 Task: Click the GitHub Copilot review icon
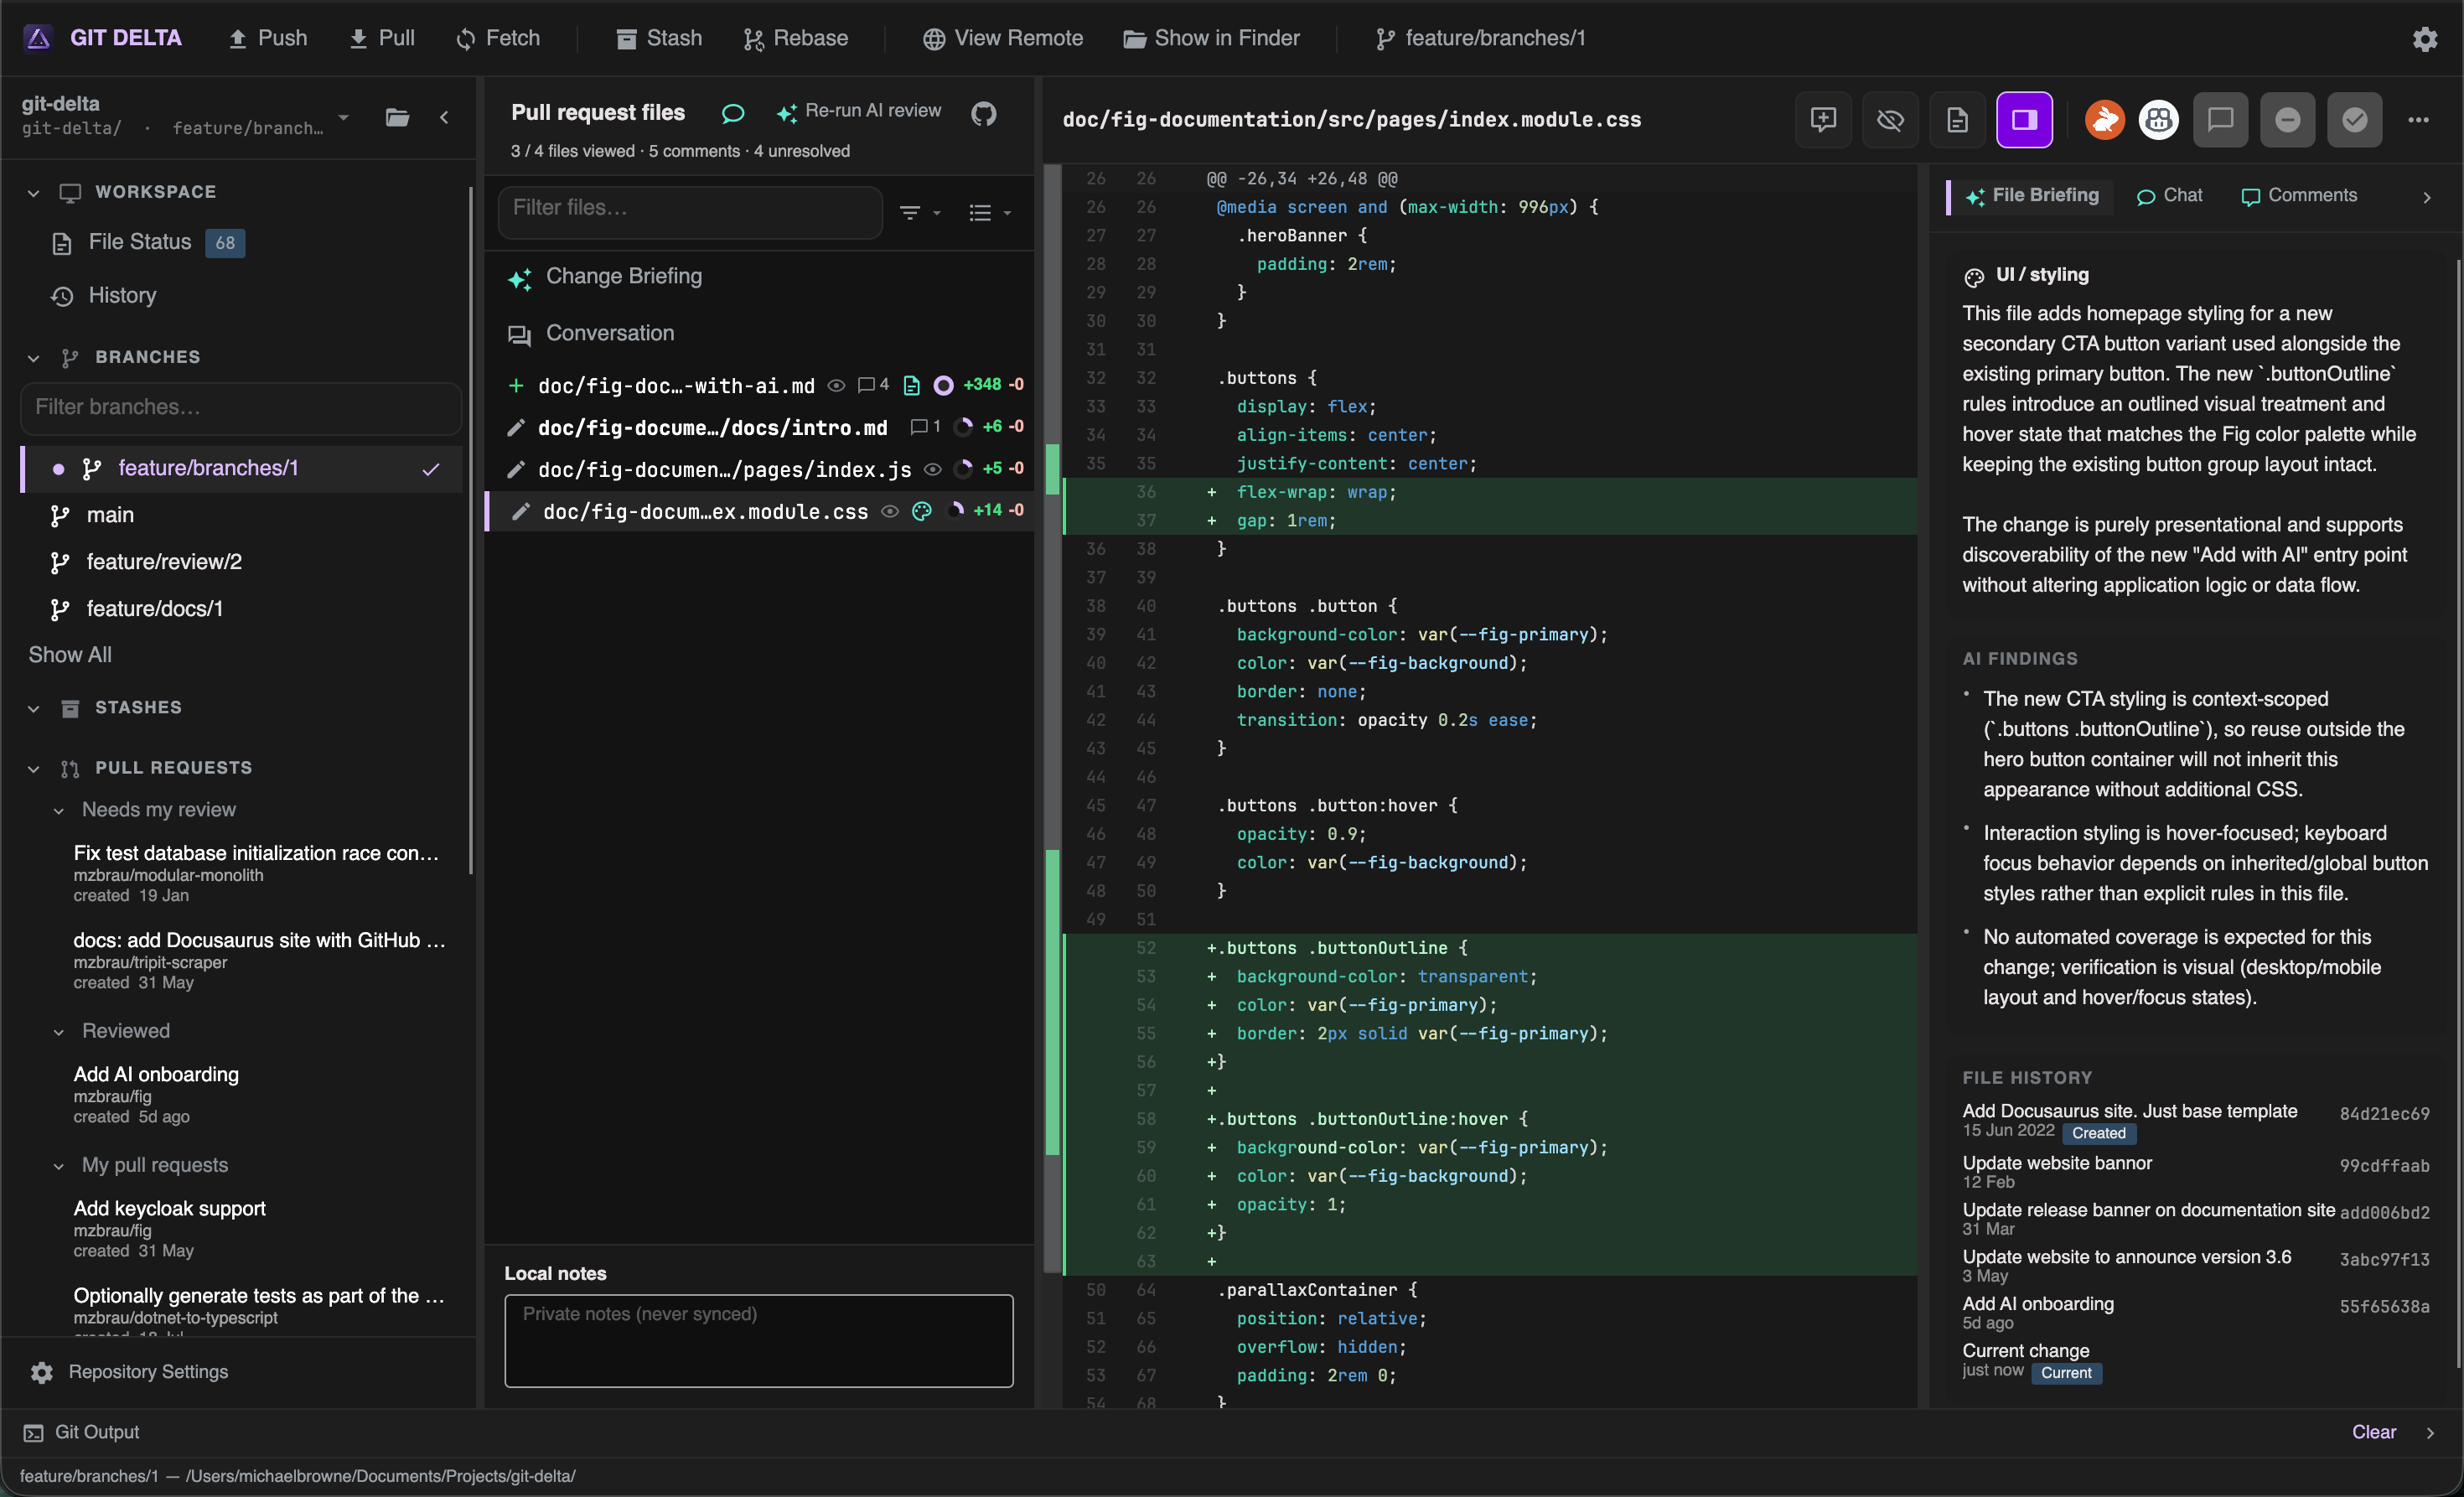pyautogui.click(x=2158, y=120)
